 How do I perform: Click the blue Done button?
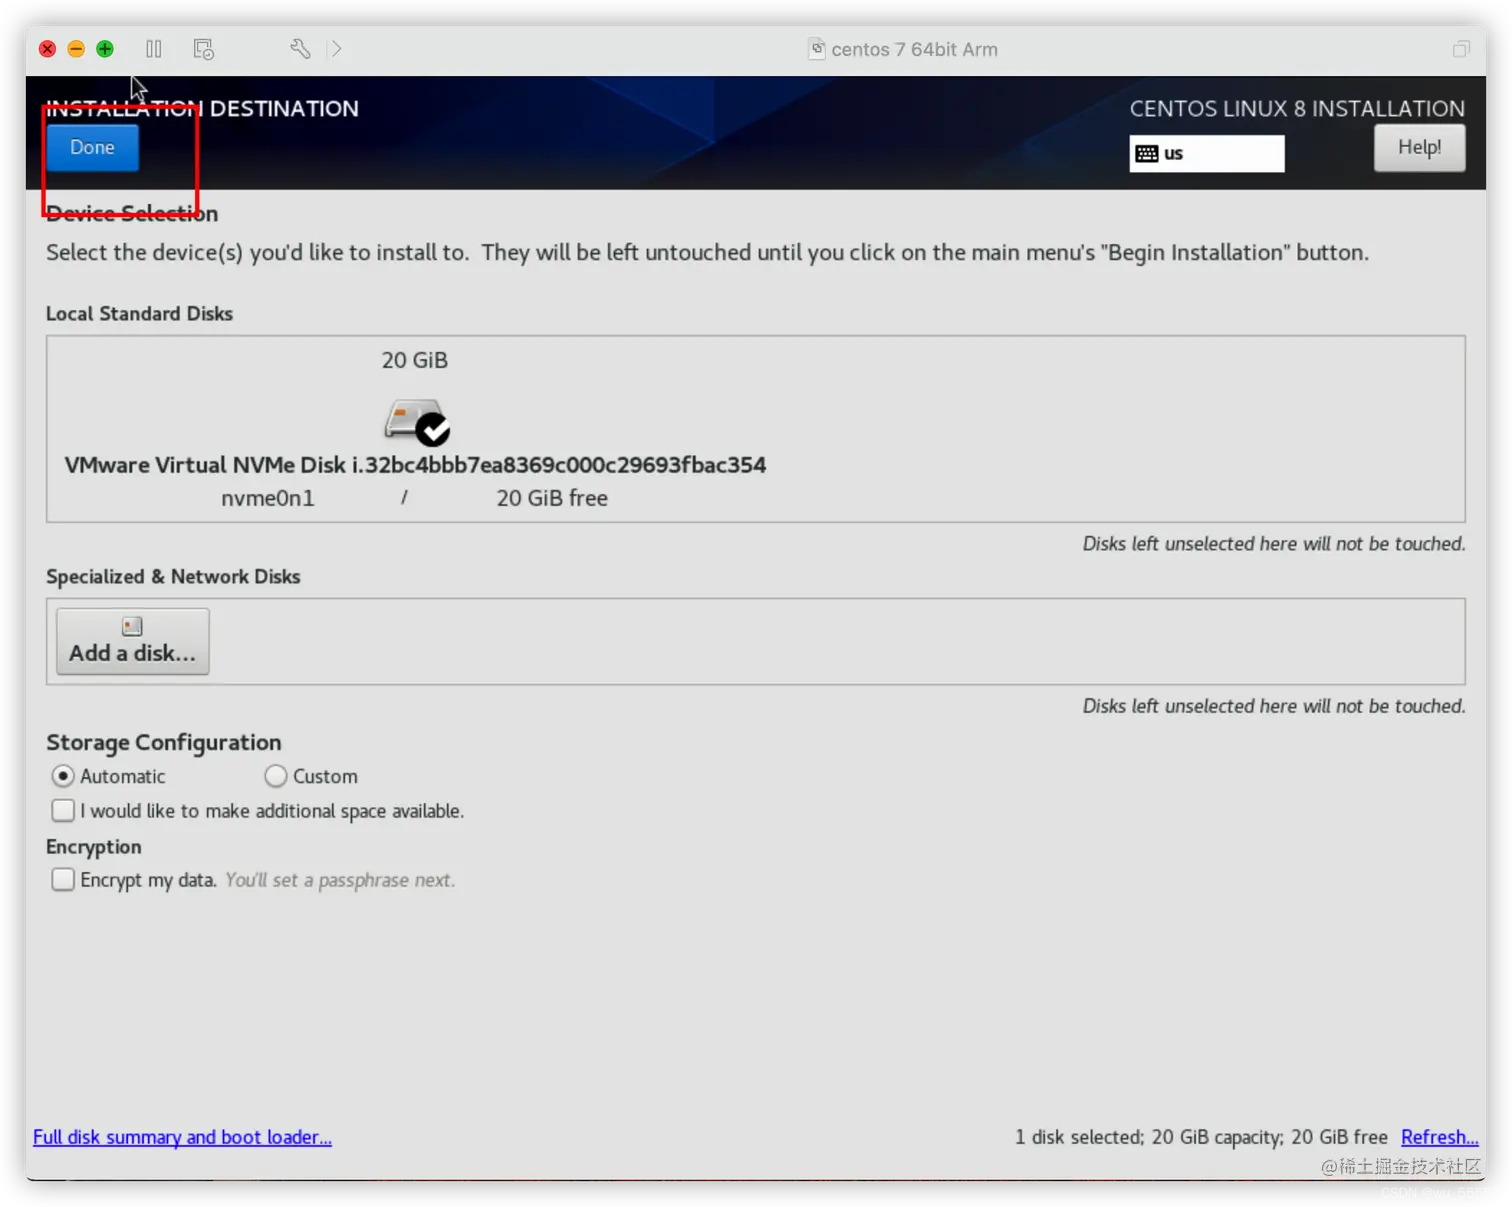click(92, 147)
